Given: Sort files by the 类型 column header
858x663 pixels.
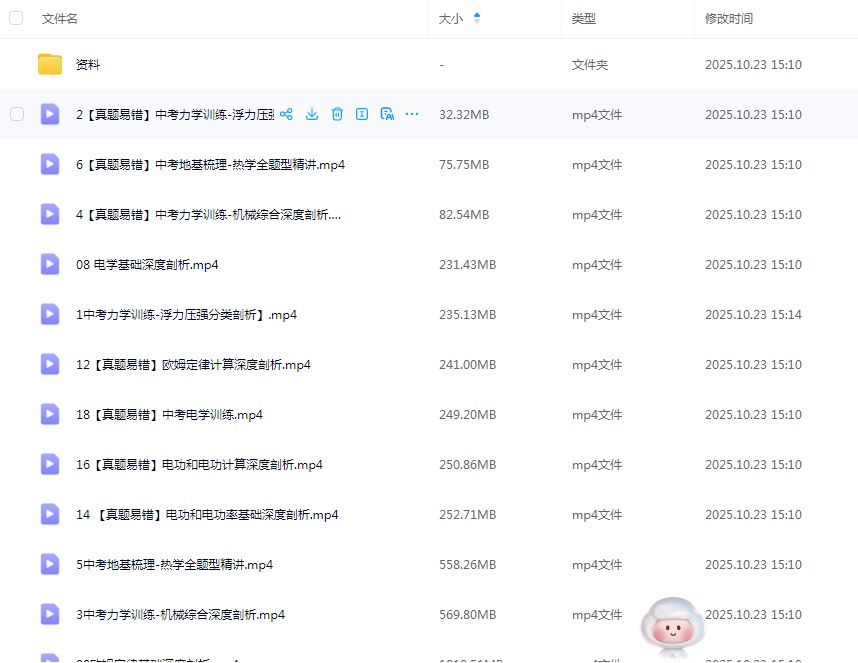Looking at the screenshot, I should tap(583, 18).
